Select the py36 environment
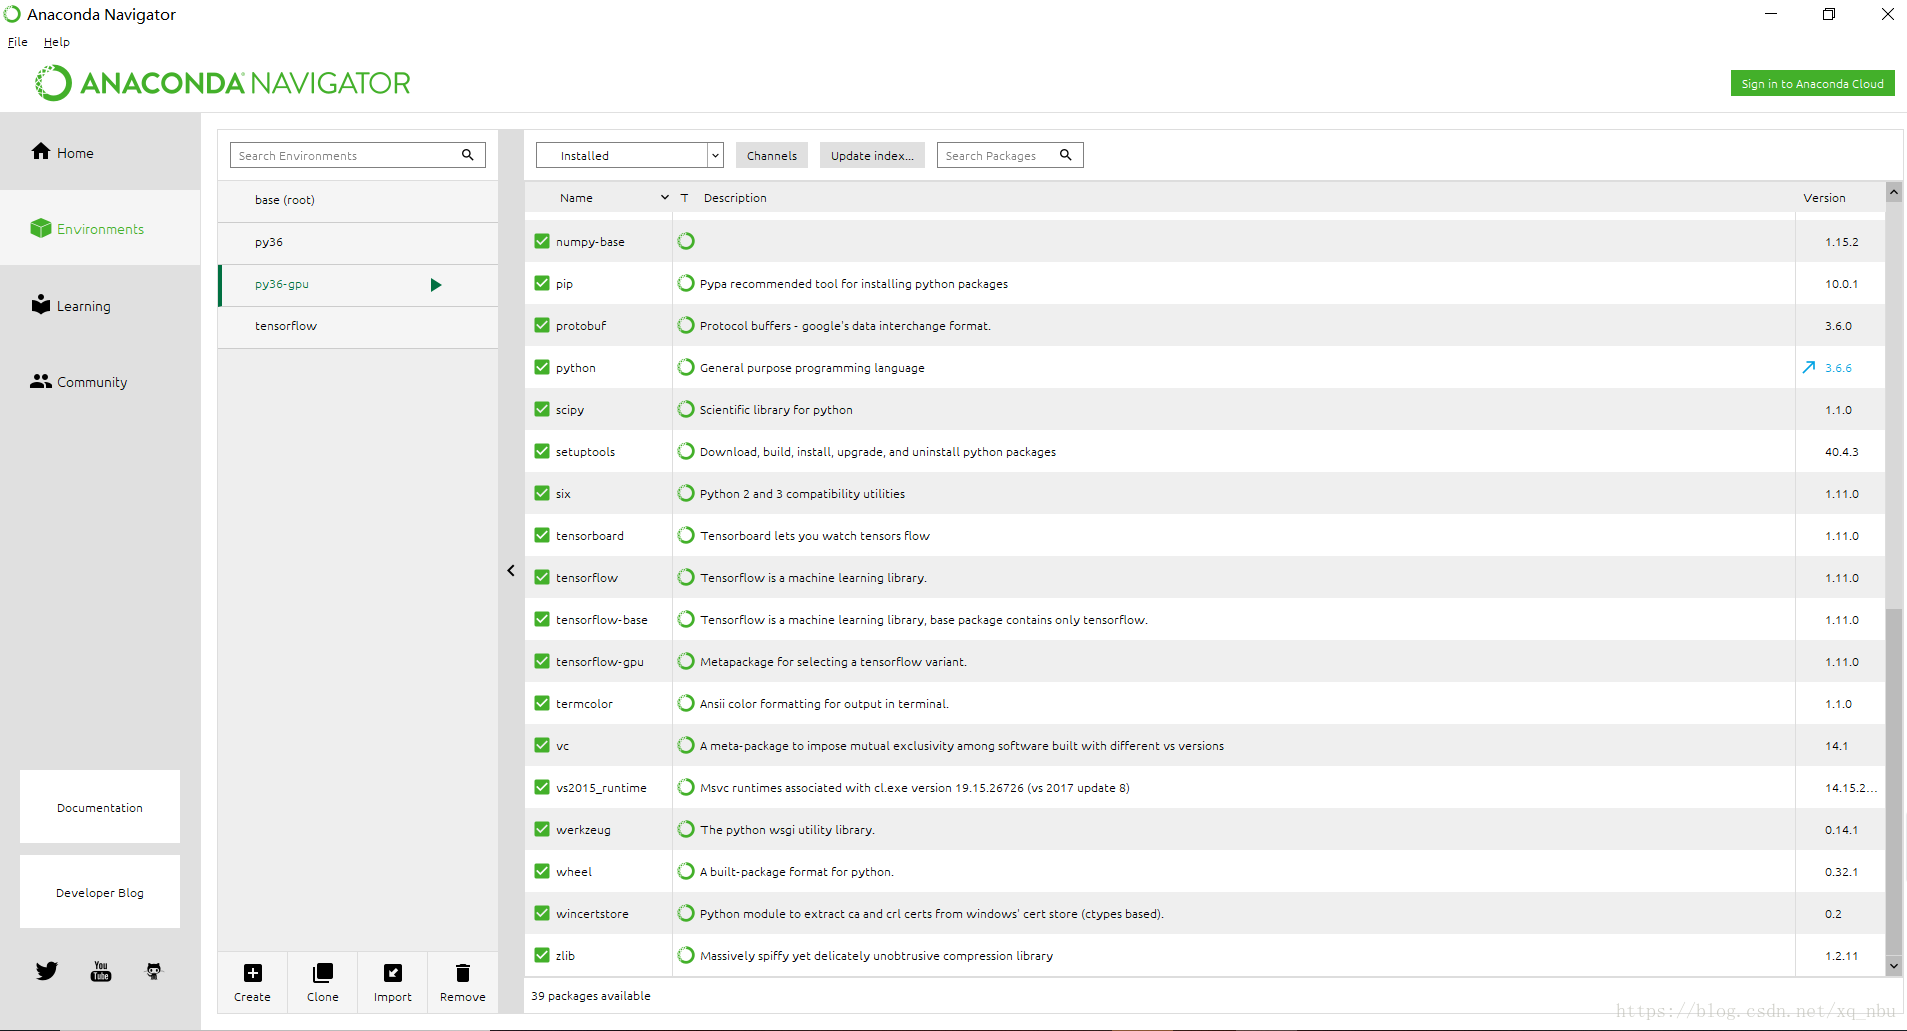The width and height of the screenshot is (1907, 1031). tap(358, 242)
